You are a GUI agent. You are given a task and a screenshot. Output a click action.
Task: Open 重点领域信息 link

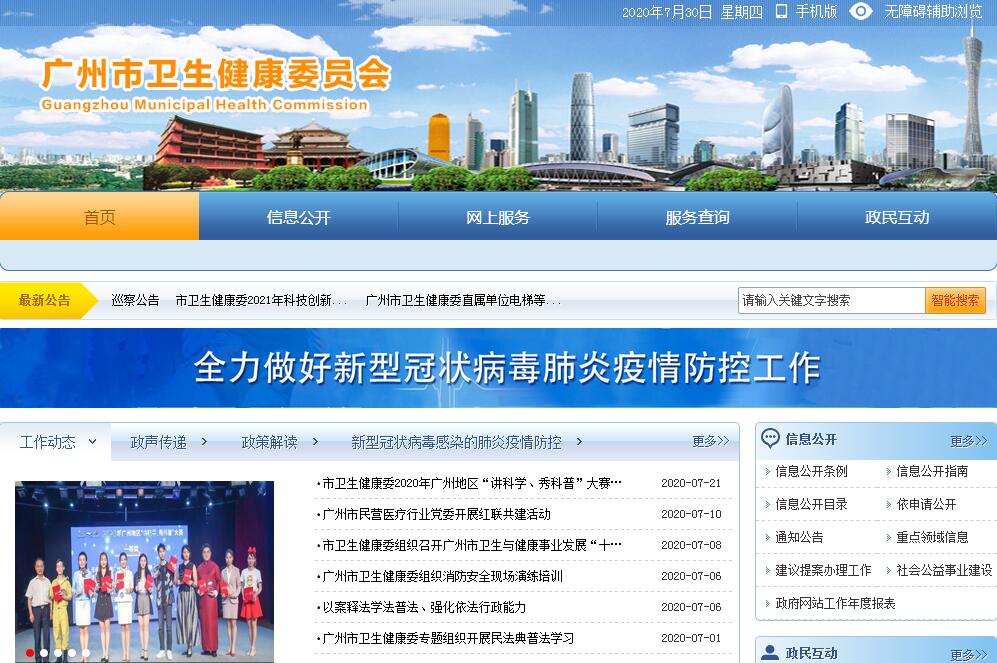tap(932, 537)
